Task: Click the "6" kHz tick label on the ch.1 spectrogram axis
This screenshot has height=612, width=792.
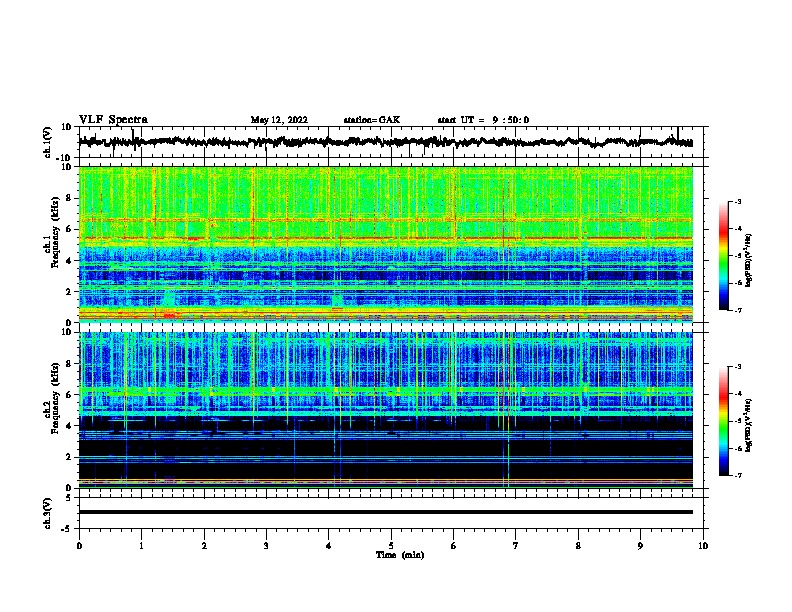Action: [x=69, y=229]
